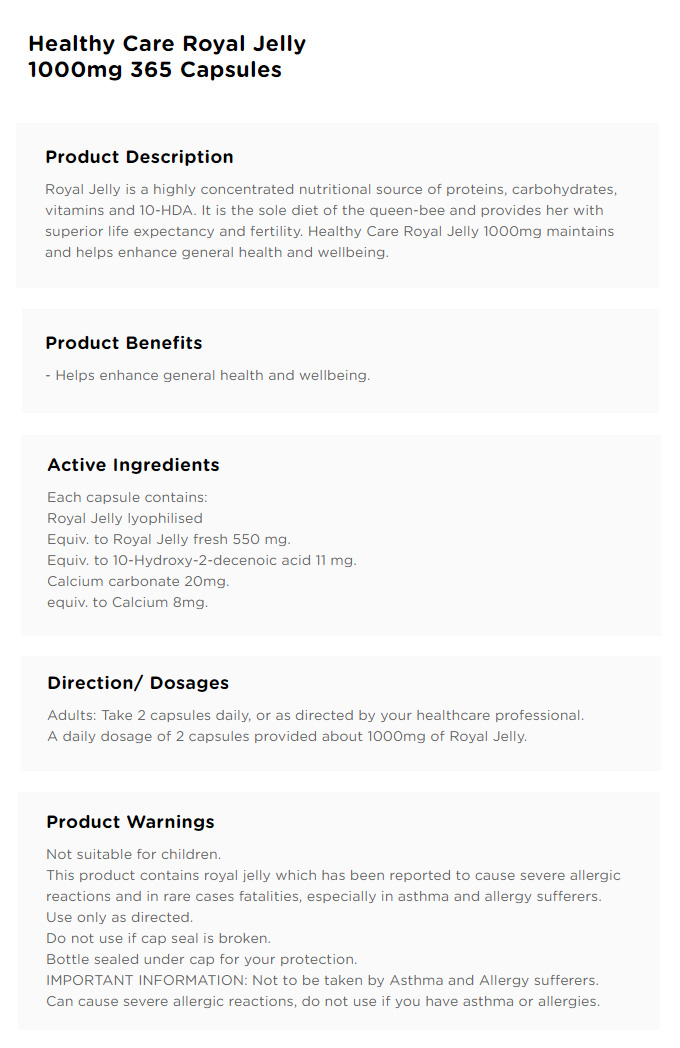This screenshot has height=1048, width=680.
Task: Select the "Royal Jelly lyophilised" ingredient line
Action: pos(125,519)
